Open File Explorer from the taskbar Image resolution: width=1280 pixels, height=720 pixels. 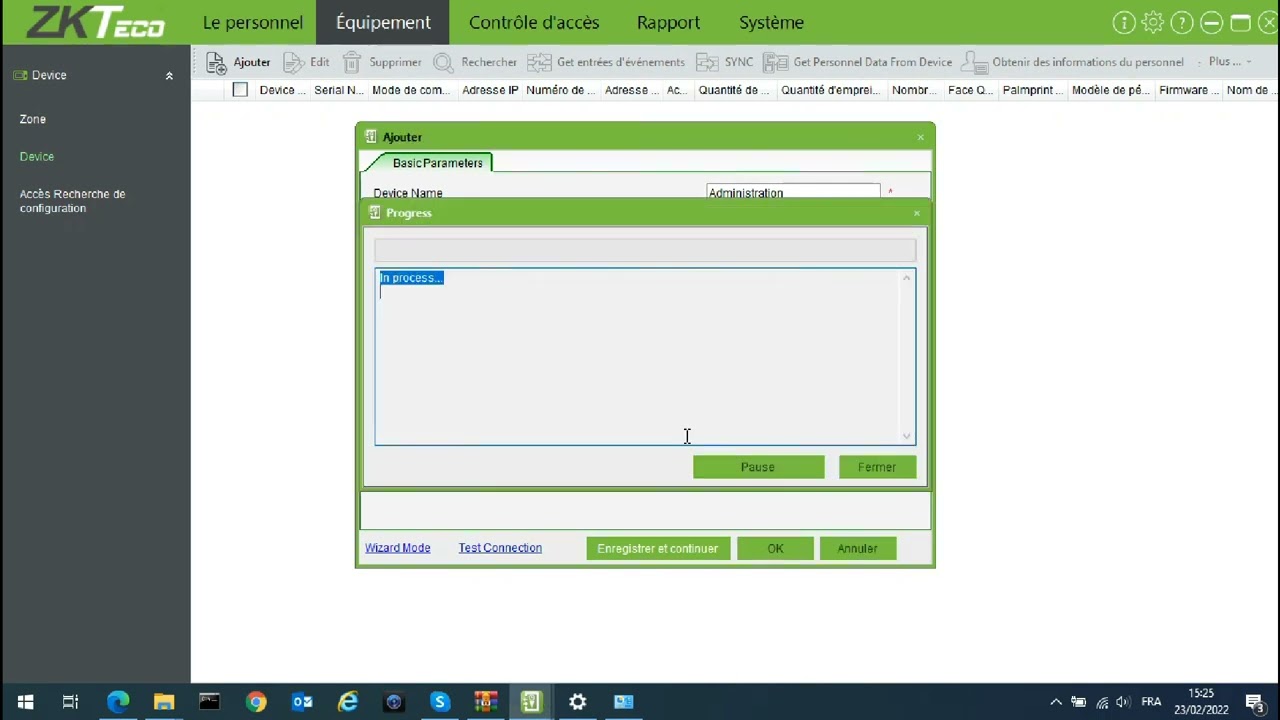click(x=164, y=702)
